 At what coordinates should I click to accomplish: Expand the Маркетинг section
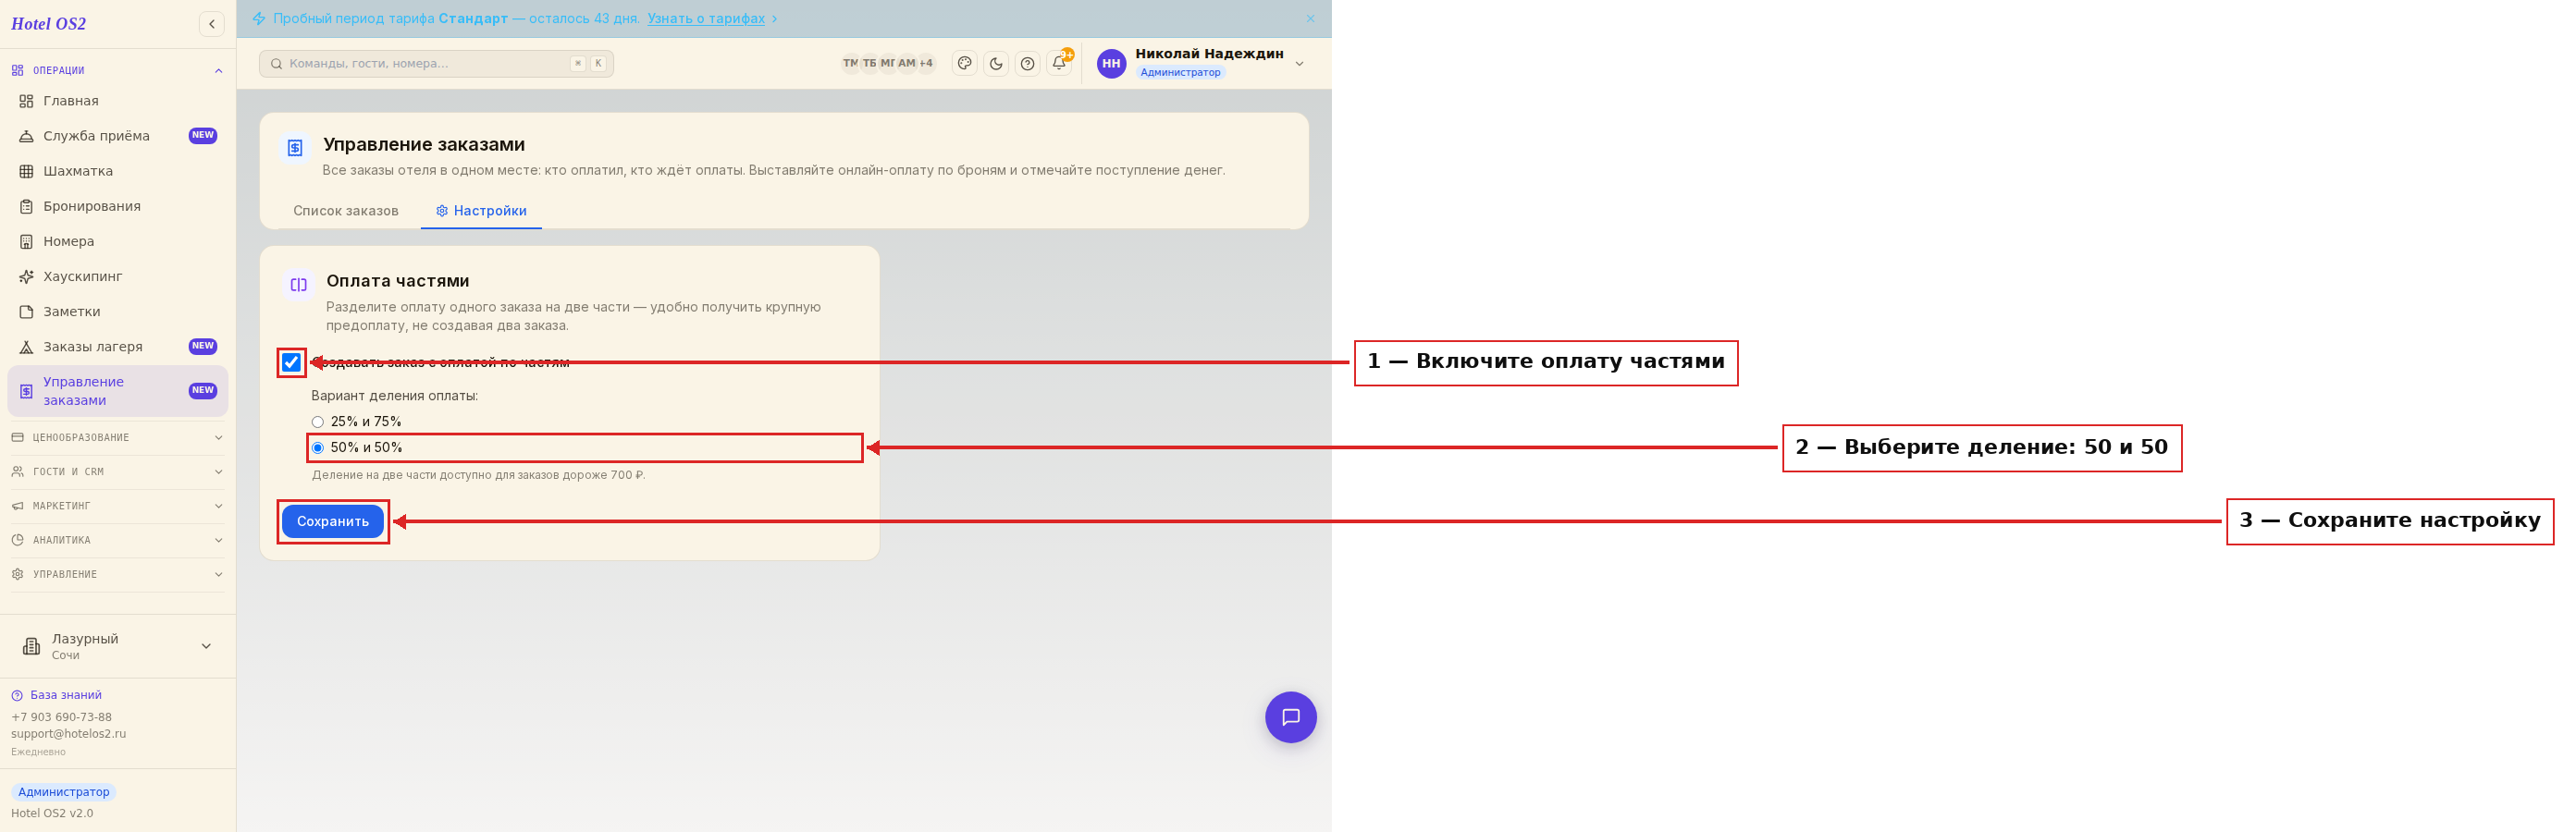118,506
